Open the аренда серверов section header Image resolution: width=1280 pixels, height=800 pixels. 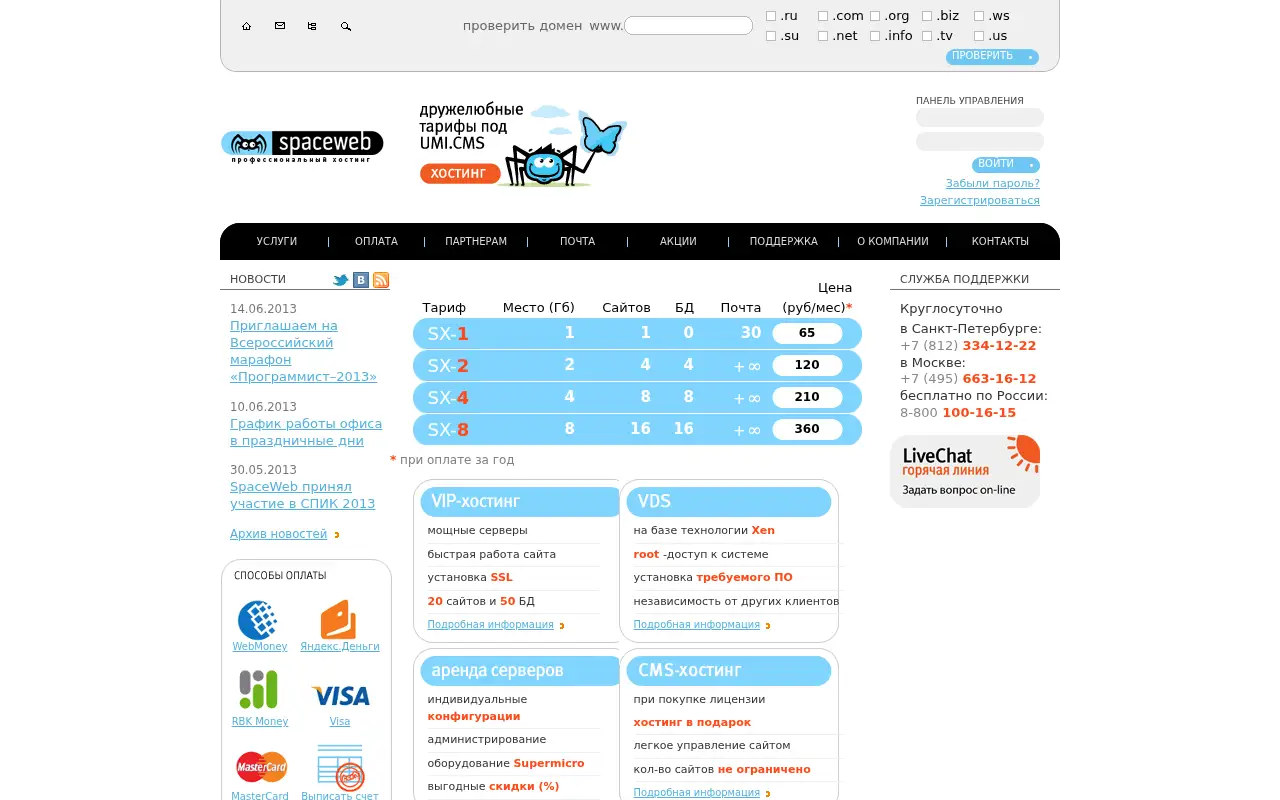click(x=522, y=671)
